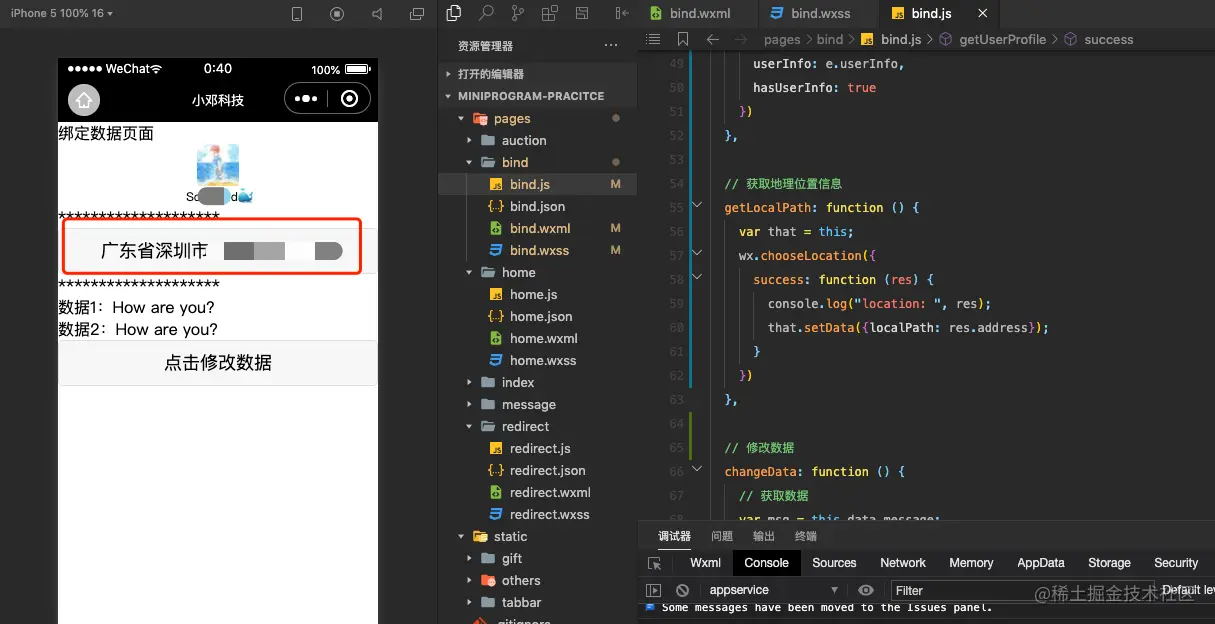Click the outline list icon in breadcrumb bar

653,39
